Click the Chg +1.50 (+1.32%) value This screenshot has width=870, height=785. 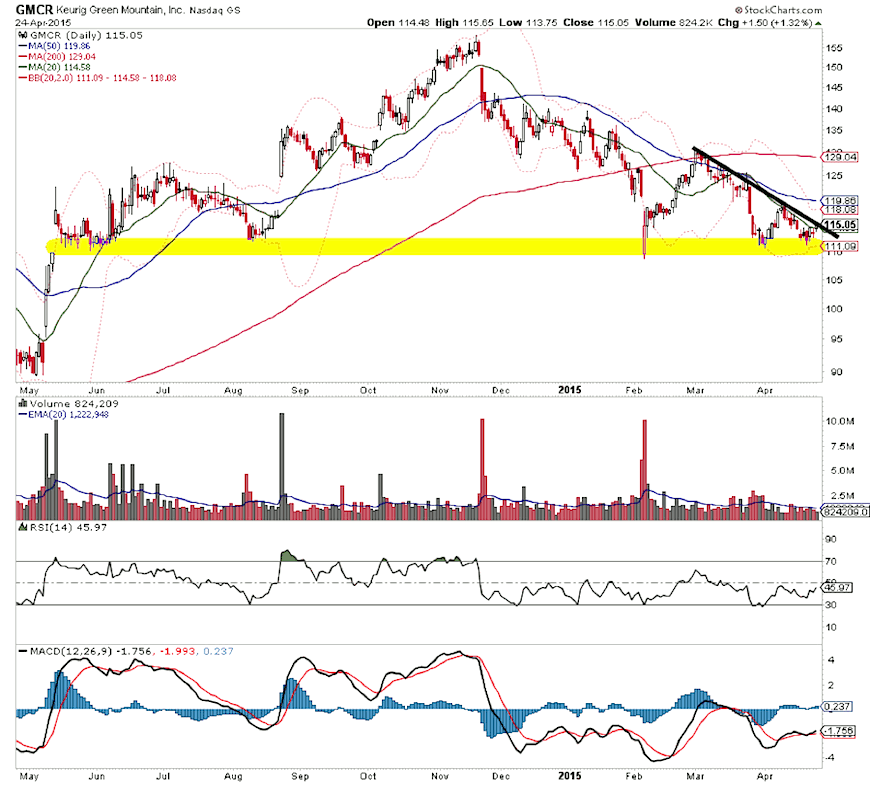(765, 23)
